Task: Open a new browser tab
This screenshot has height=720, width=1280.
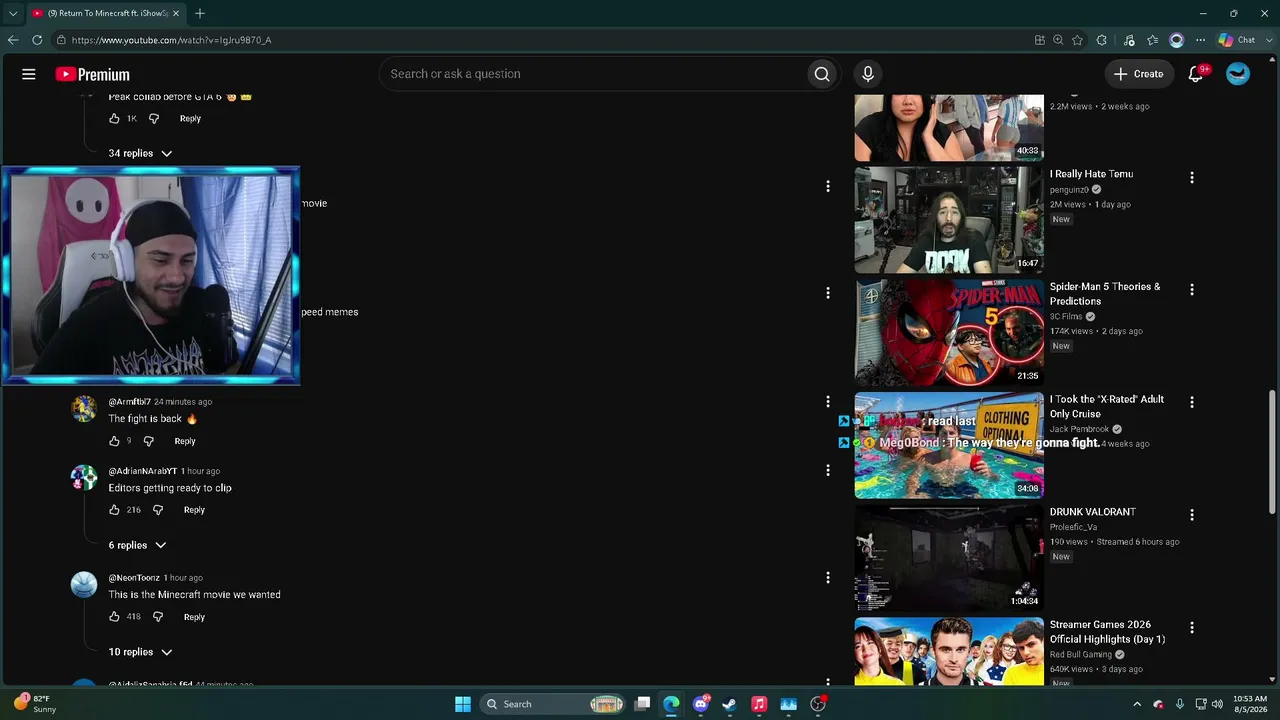Action: tap(200, 13)
